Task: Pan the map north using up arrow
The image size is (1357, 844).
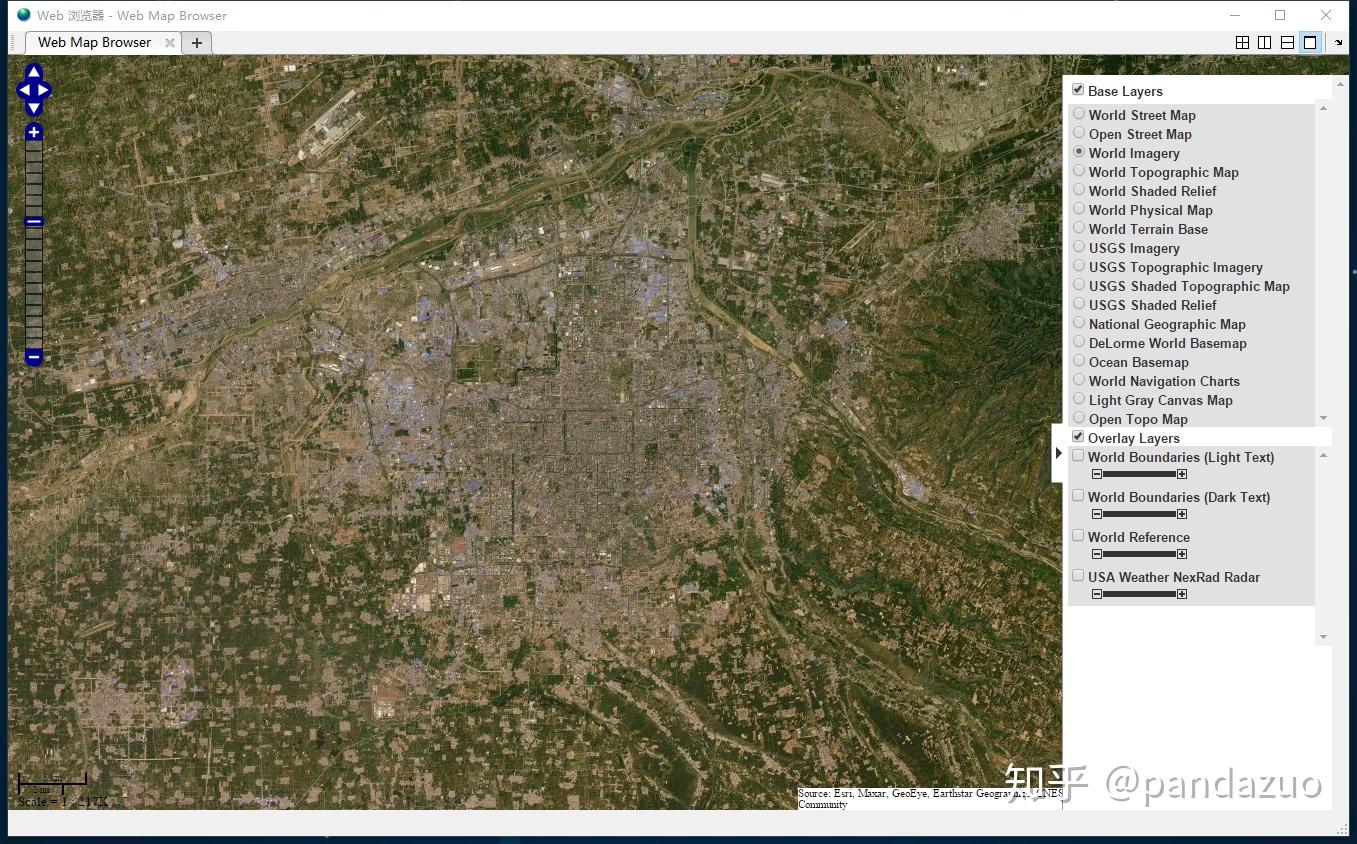Action: point(33,71)
